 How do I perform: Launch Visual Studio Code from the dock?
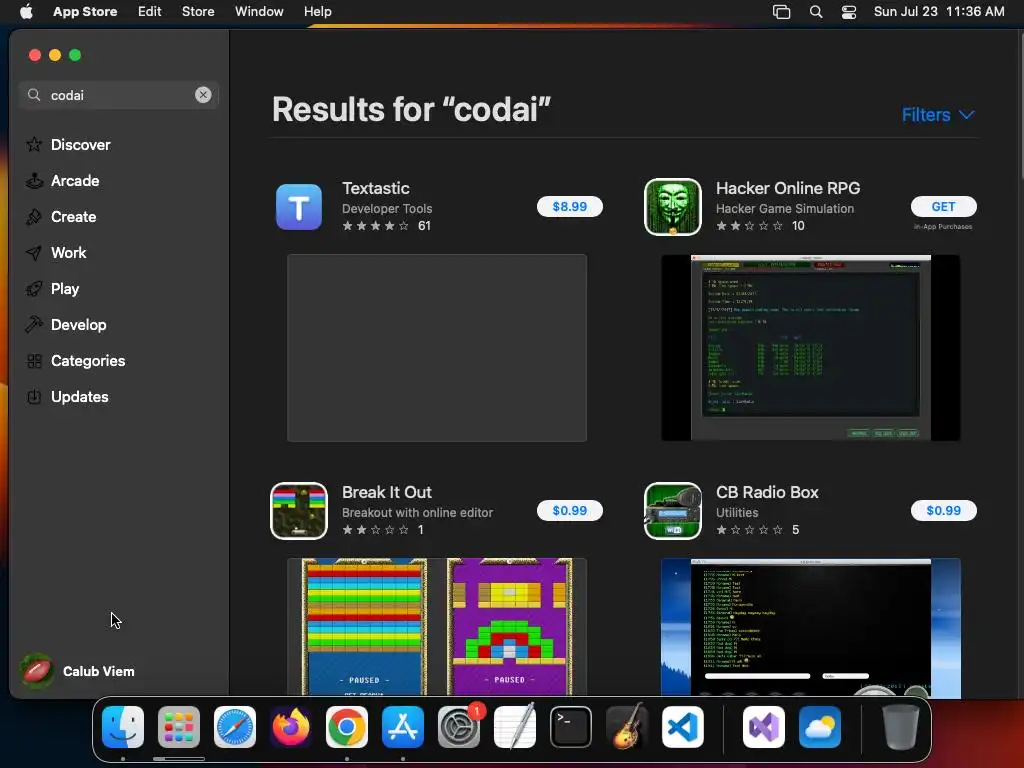(x=683, y=727)
